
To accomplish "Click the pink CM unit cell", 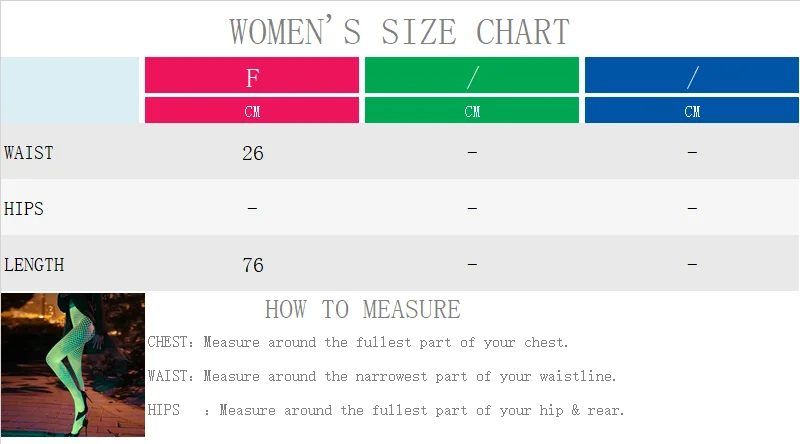I will 252,110.
